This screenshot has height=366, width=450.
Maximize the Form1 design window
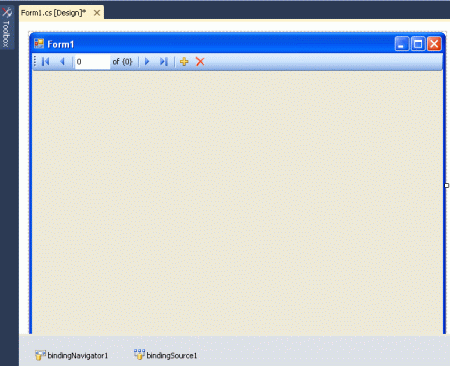(418, 44)
